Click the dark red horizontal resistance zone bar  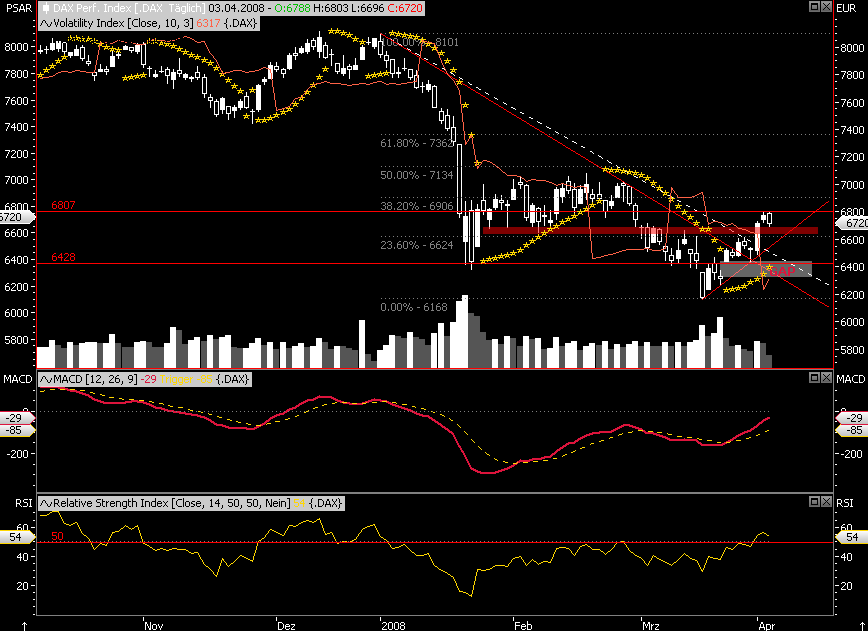[x=650, y=231]
